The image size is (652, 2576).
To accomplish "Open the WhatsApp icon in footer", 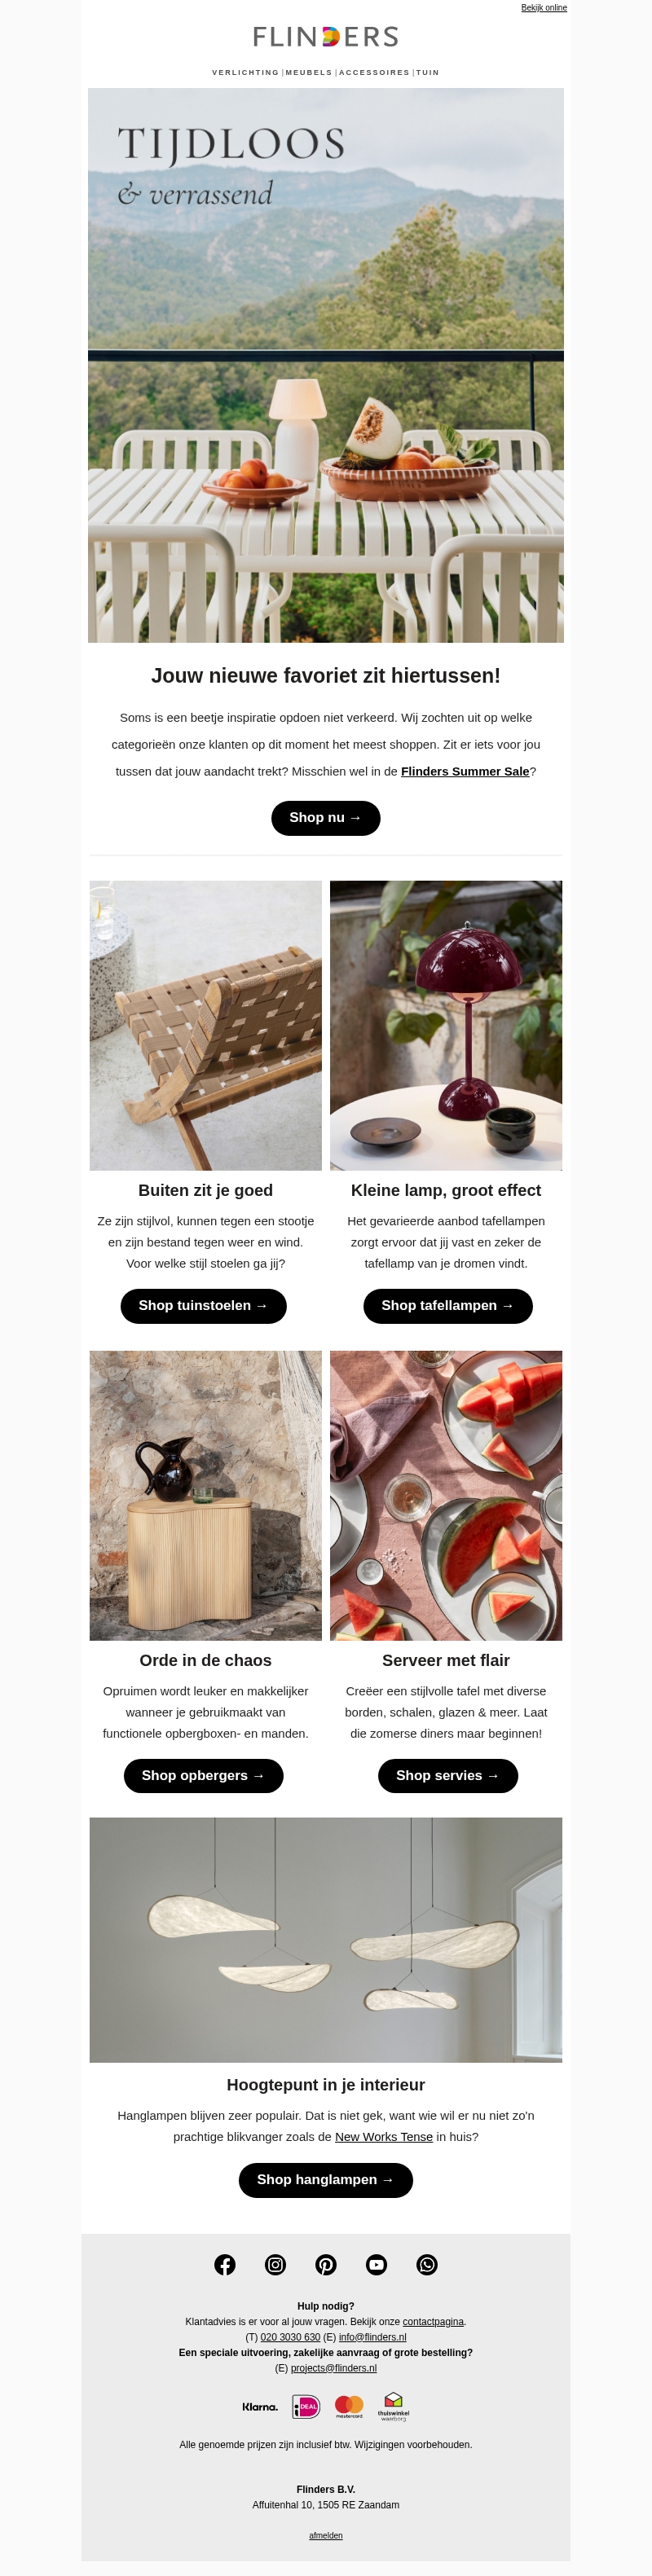I will pyautogui.click(x=427, y=2264).
